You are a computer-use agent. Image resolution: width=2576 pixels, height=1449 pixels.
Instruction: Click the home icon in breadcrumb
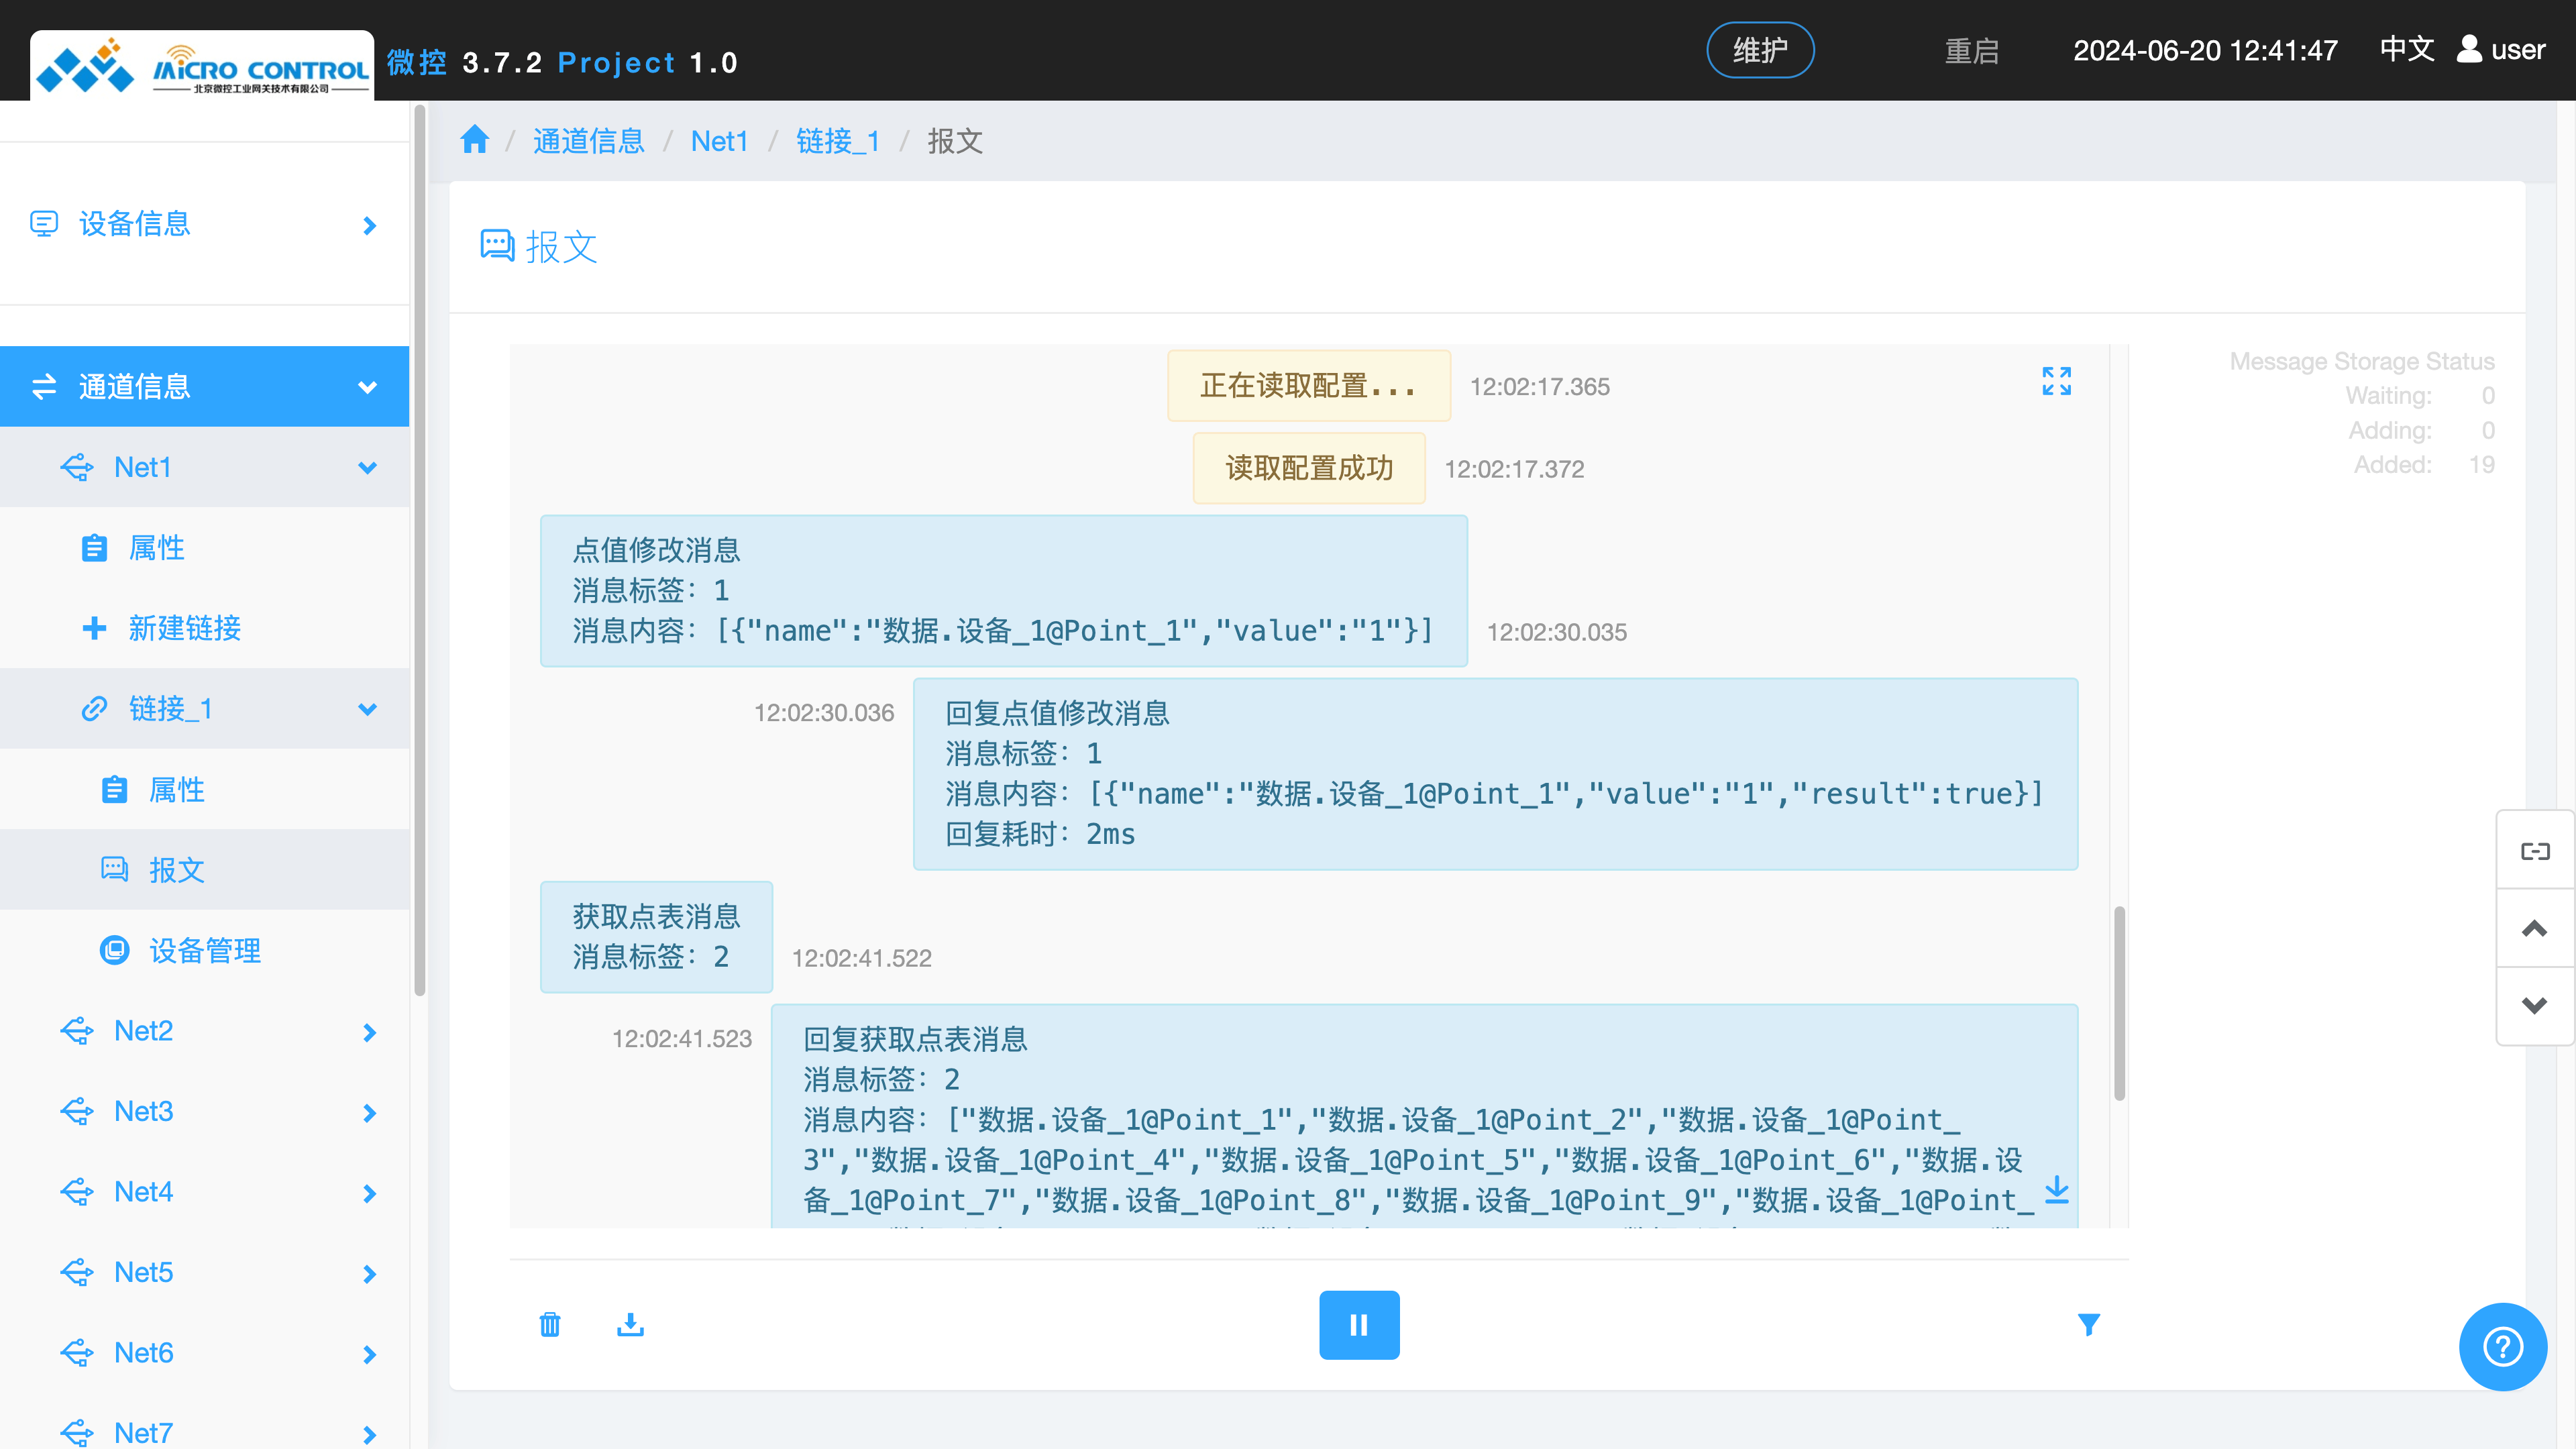point(475,140)
